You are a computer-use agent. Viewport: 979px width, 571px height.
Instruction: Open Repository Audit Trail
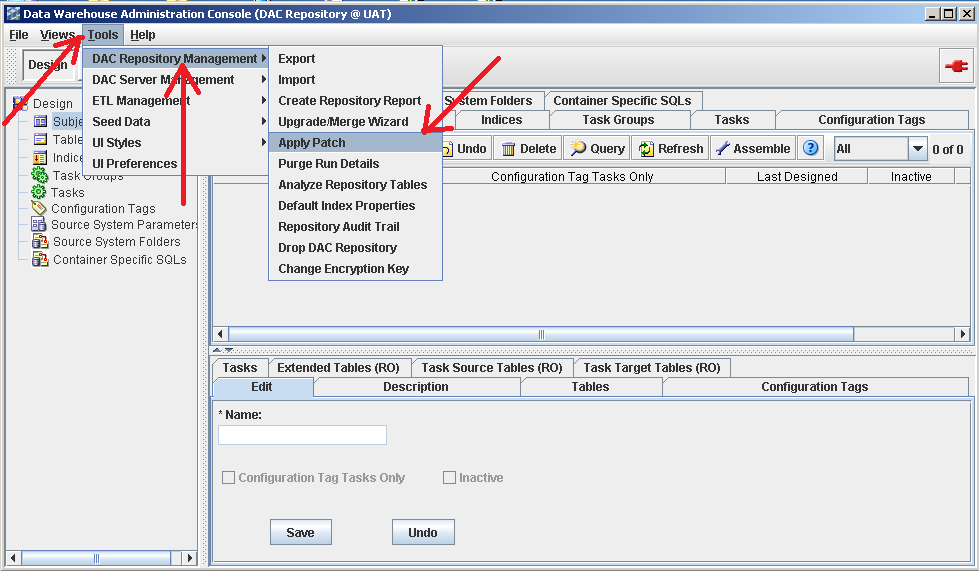click(355, 227)
